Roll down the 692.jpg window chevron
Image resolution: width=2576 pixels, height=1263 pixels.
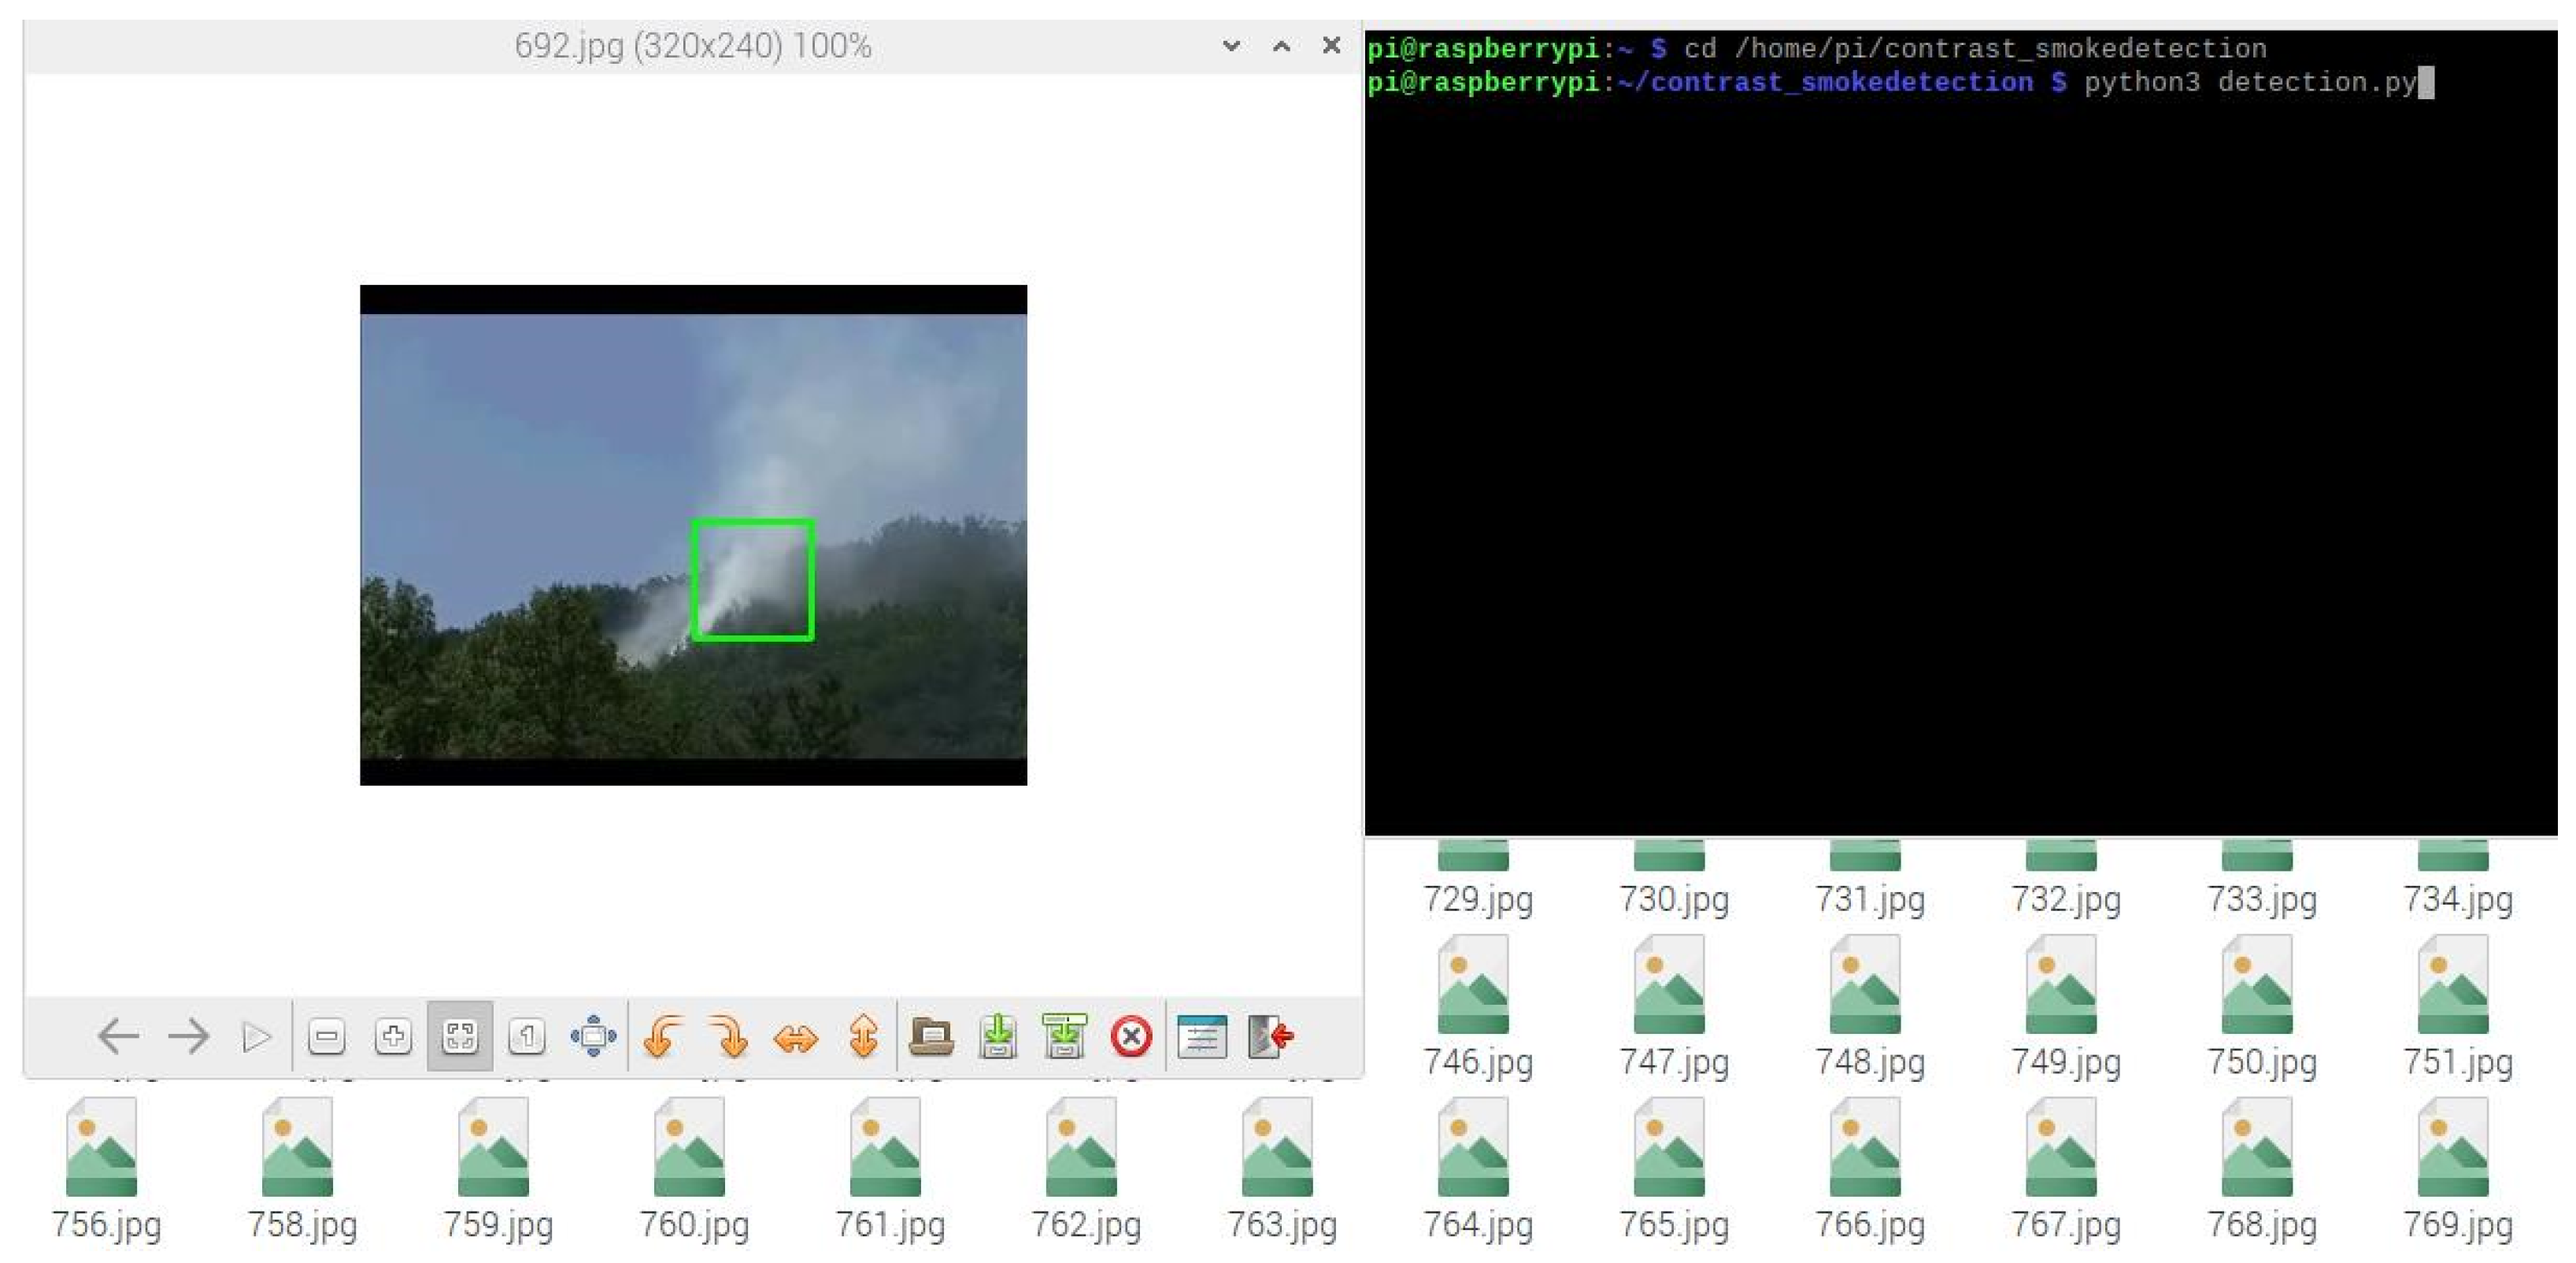1231,46
